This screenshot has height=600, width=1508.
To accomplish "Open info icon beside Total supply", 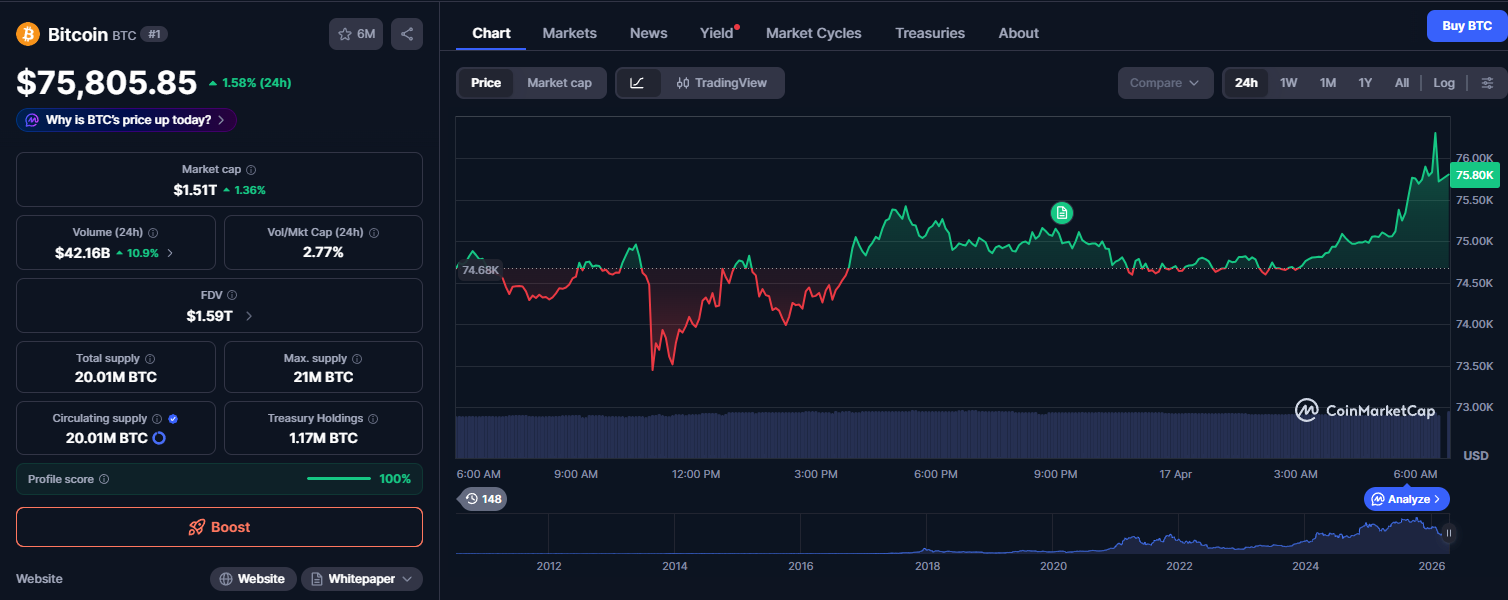I will [x=150, y=358].
